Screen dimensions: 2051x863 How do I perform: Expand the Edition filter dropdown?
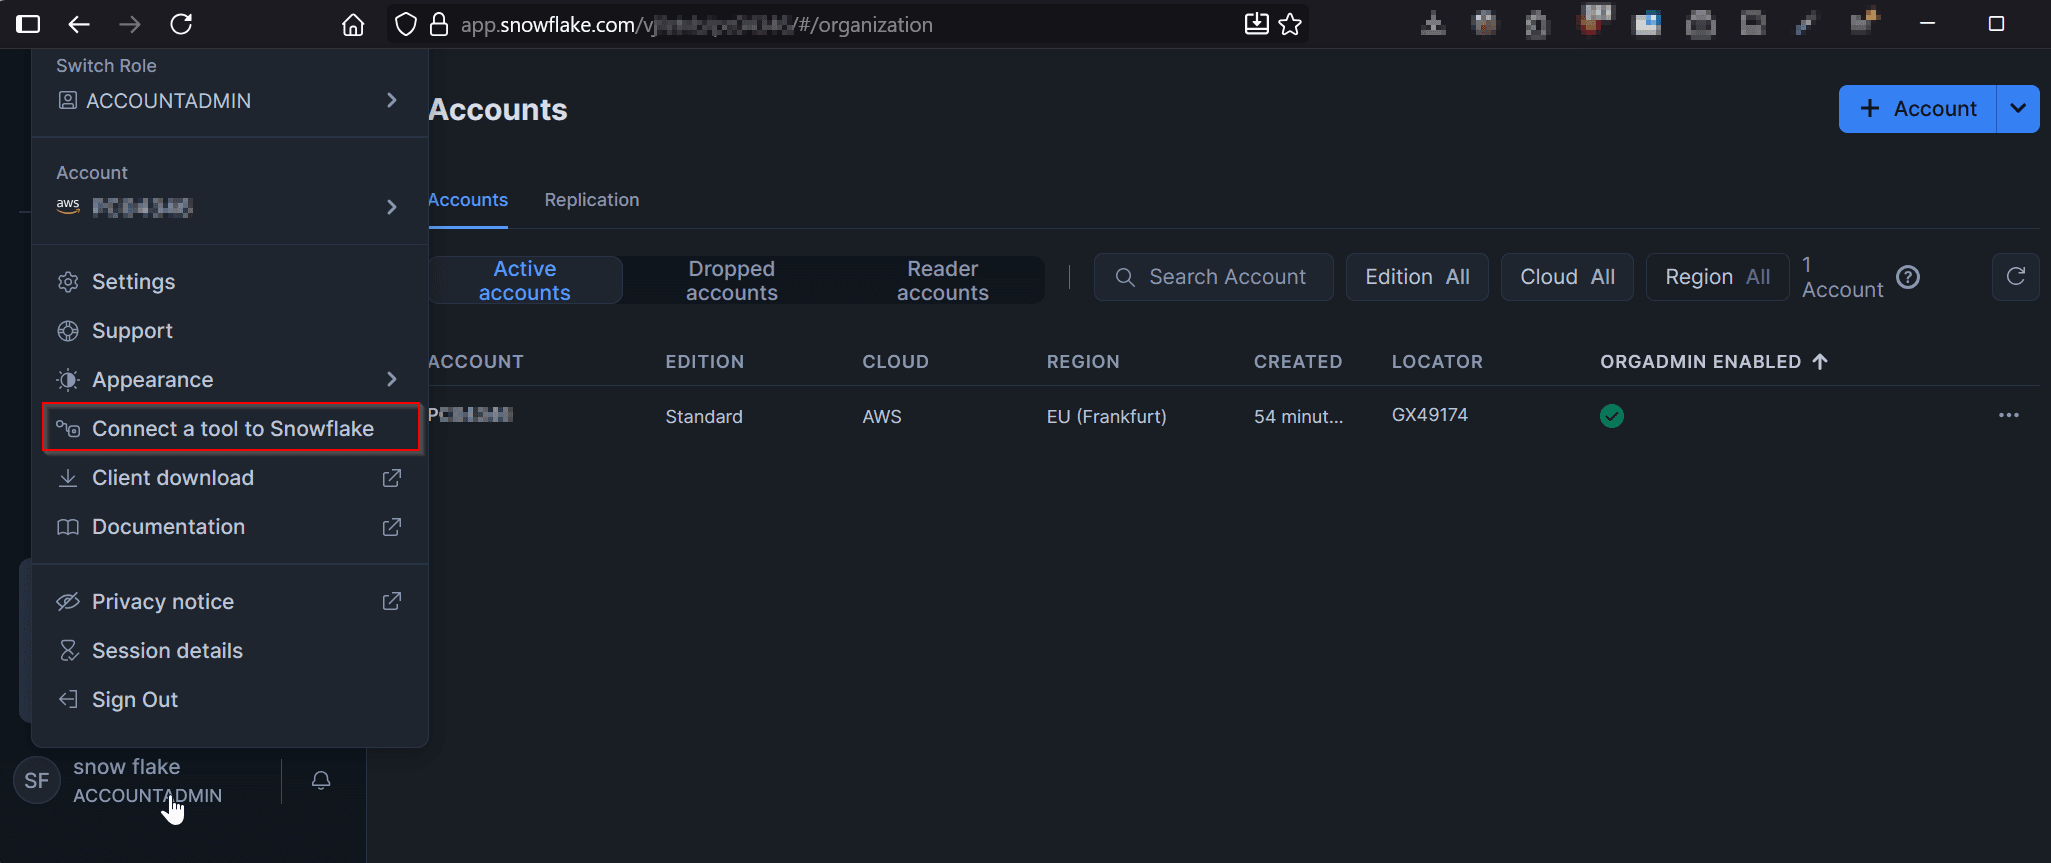[x=1416, y=277]
